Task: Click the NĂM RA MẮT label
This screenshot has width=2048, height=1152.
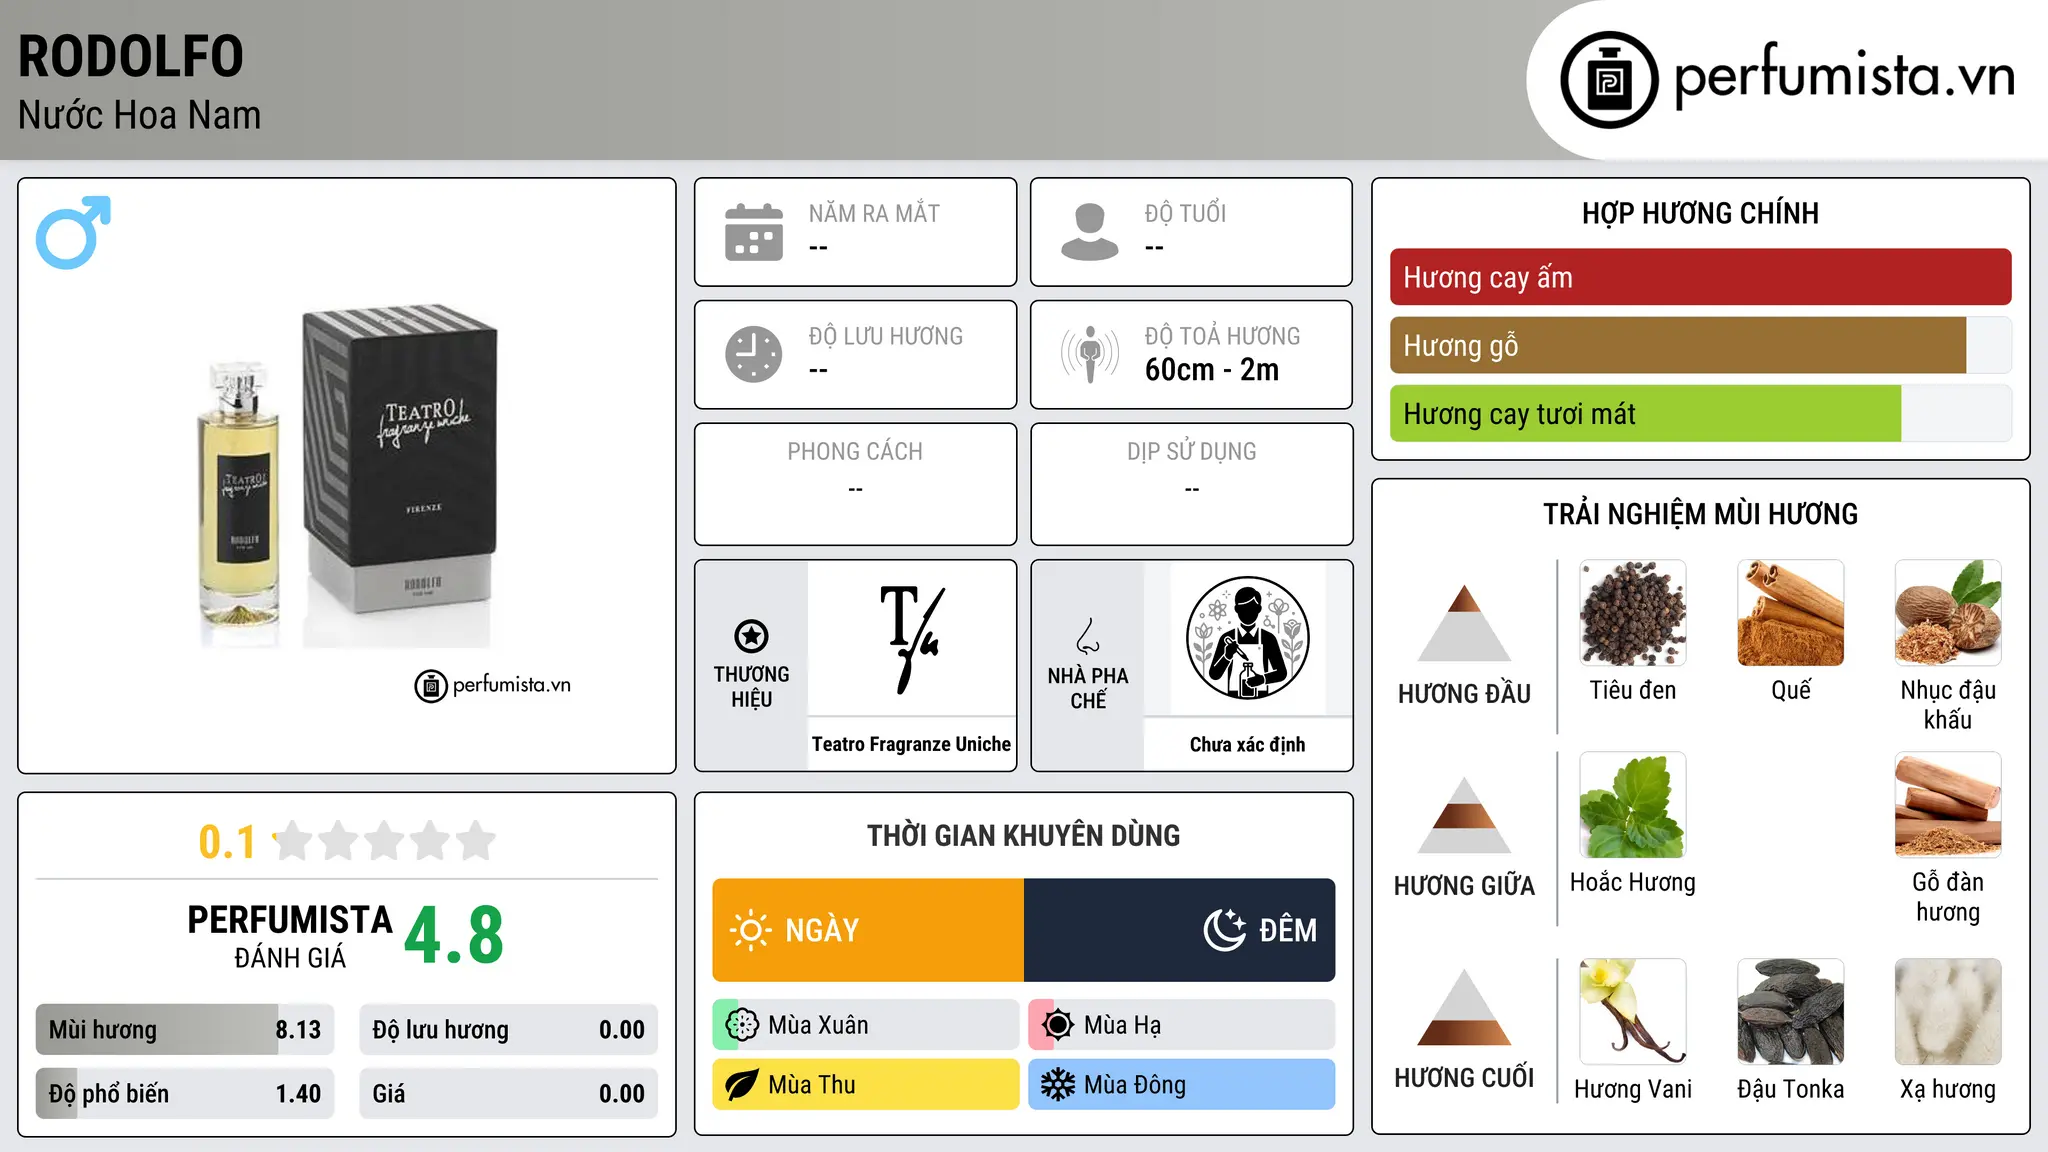Action: (874, 213)
